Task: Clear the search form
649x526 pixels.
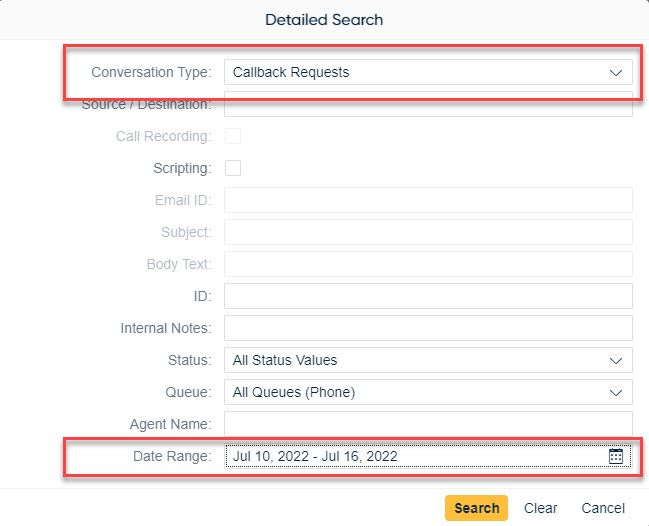Action: 540,508
